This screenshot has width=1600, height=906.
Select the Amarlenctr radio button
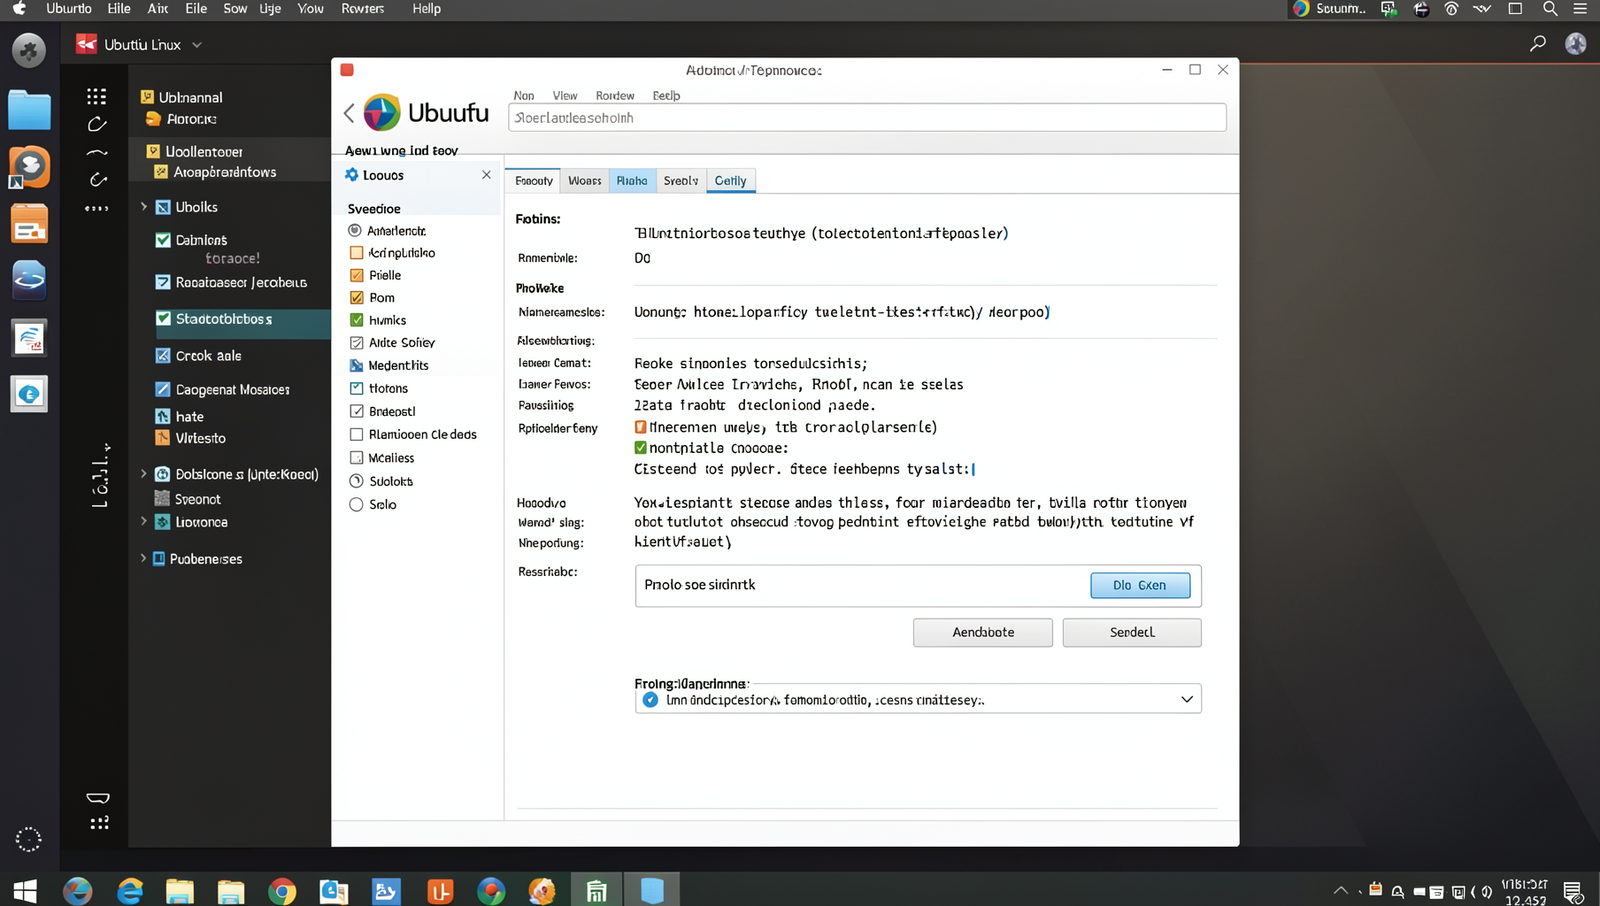coord(354,230)
